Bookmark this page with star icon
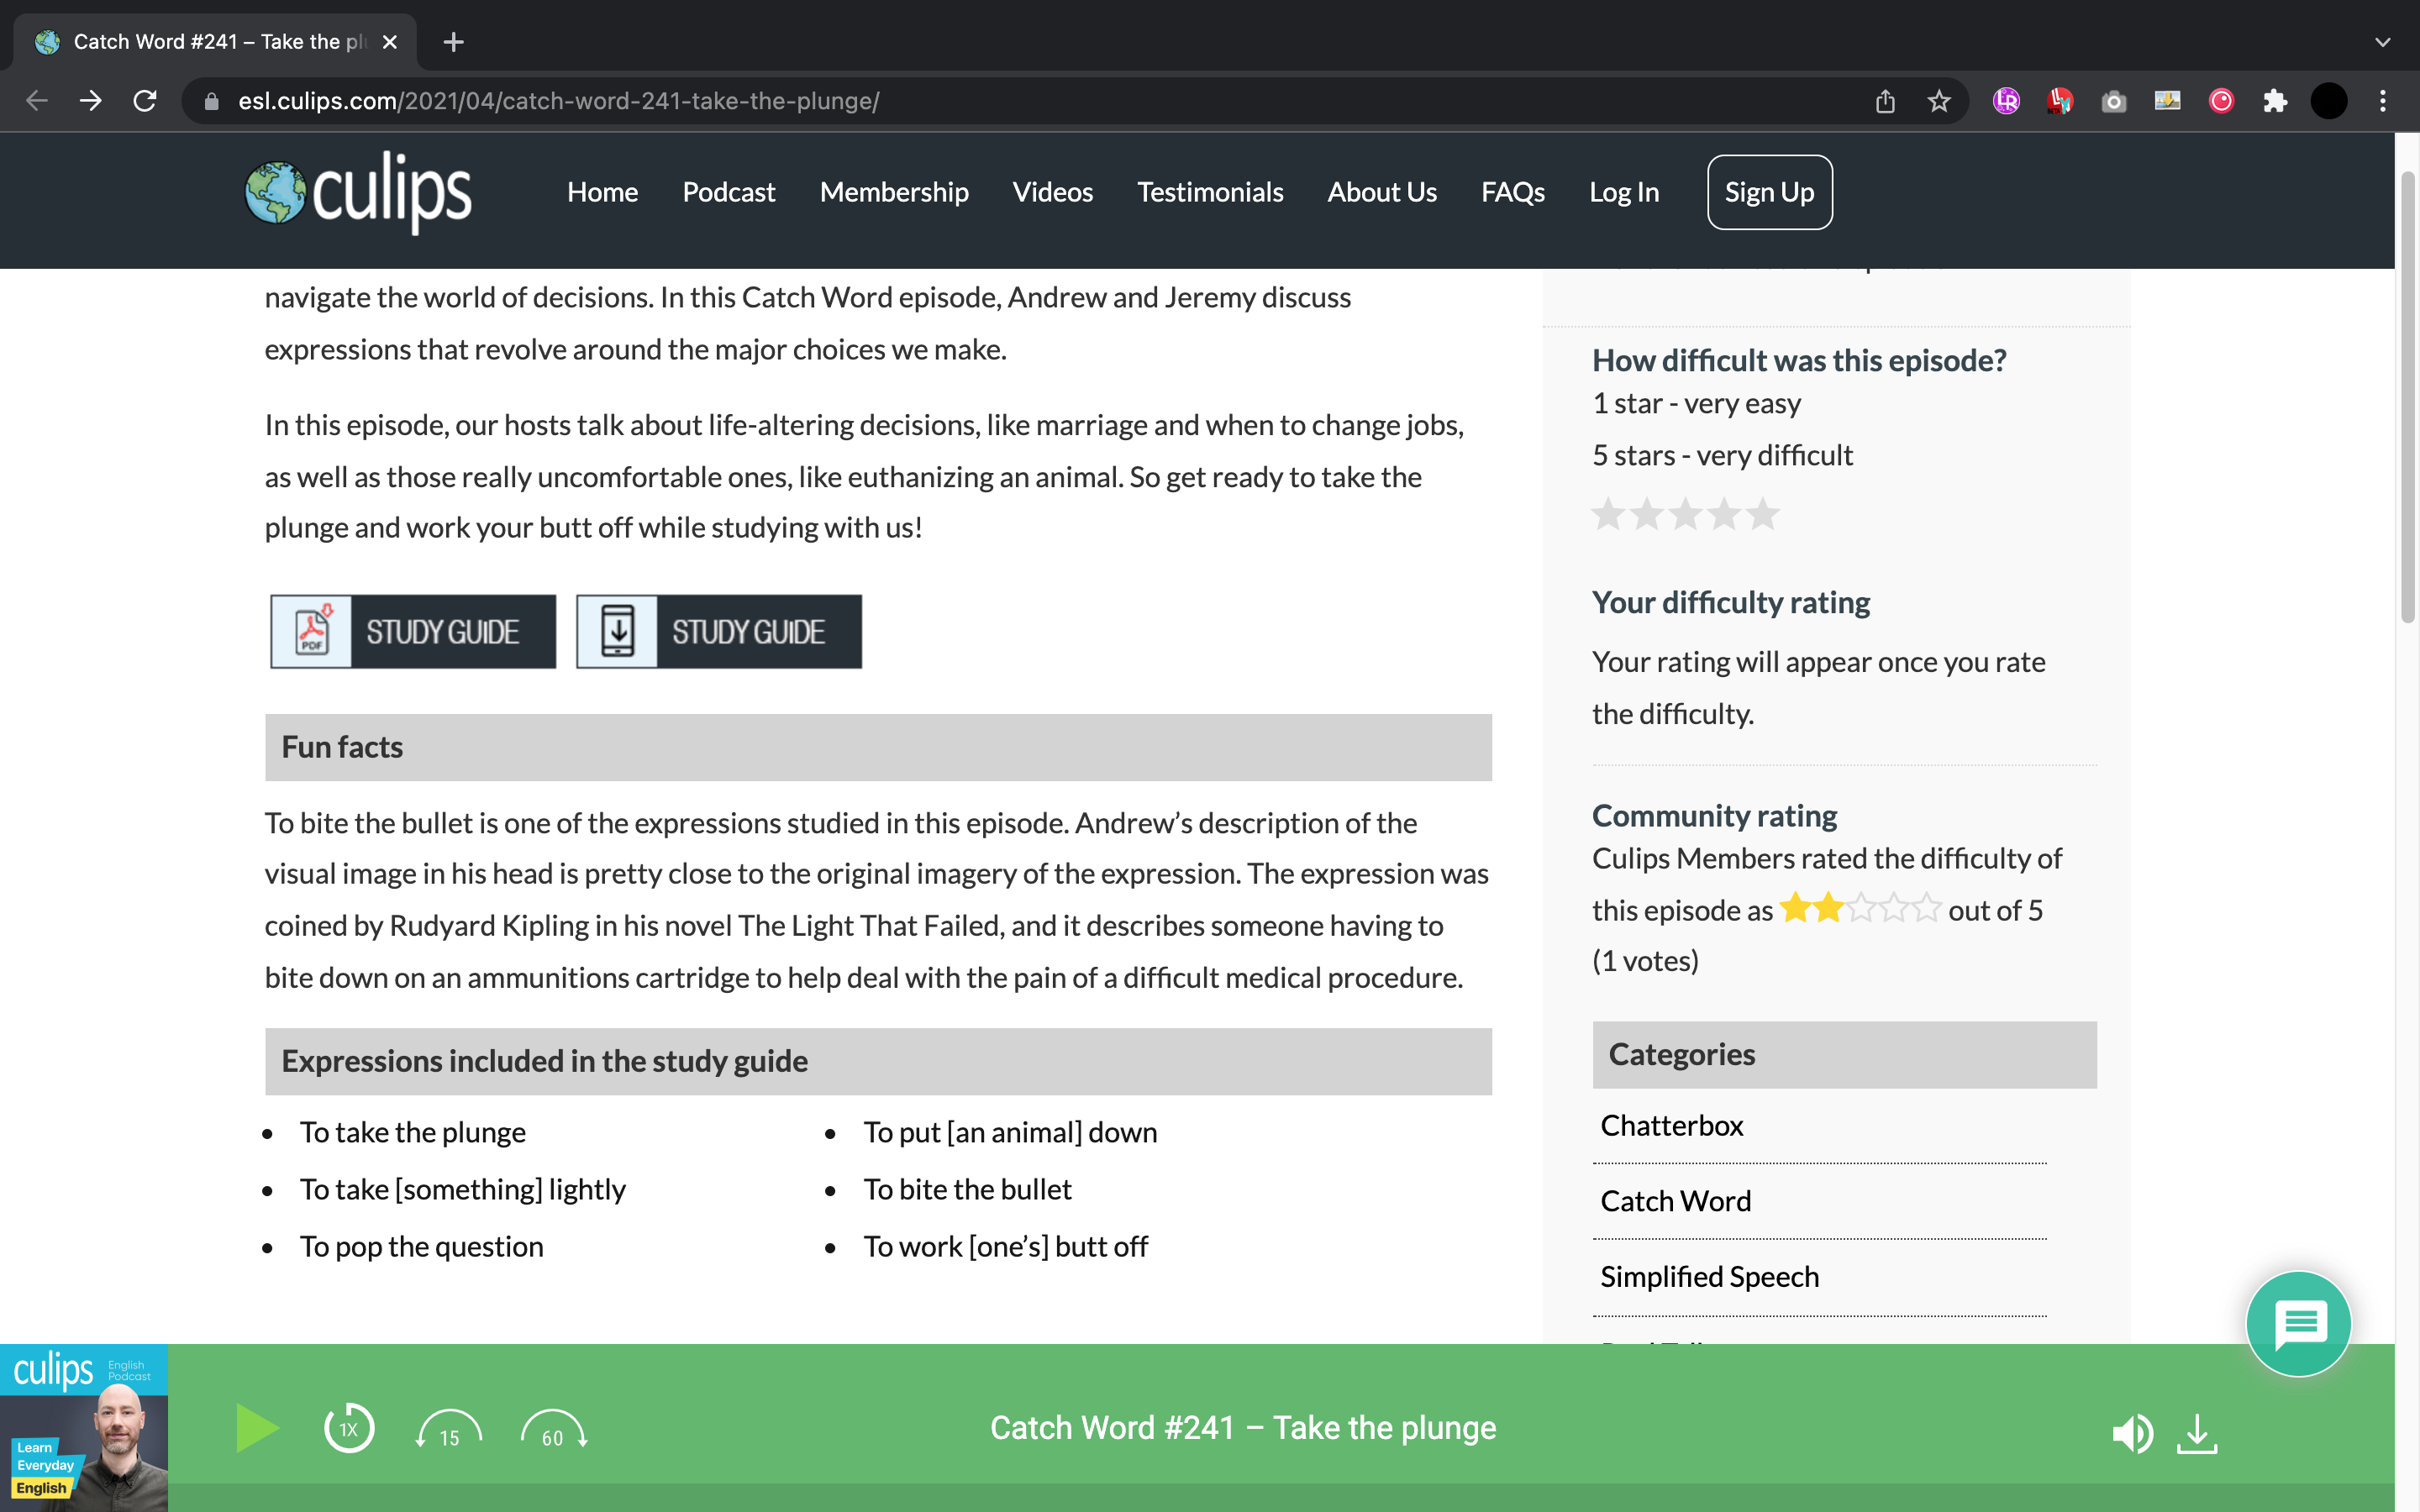The width and height of the screenshot is (2420, 1512). [x=1939, y=101]
